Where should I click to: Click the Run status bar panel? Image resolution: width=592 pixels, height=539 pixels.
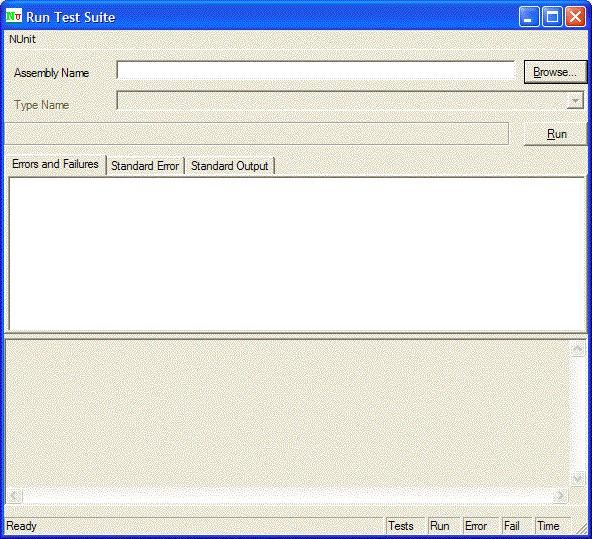(444, 526)
